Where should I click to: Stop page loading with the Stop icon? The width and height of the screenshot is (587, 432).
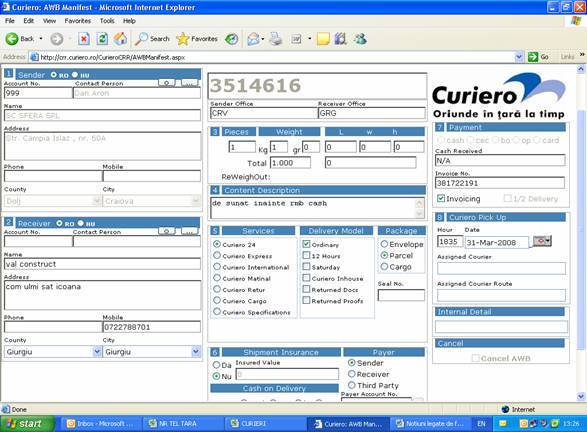click(x=84, y=39)
